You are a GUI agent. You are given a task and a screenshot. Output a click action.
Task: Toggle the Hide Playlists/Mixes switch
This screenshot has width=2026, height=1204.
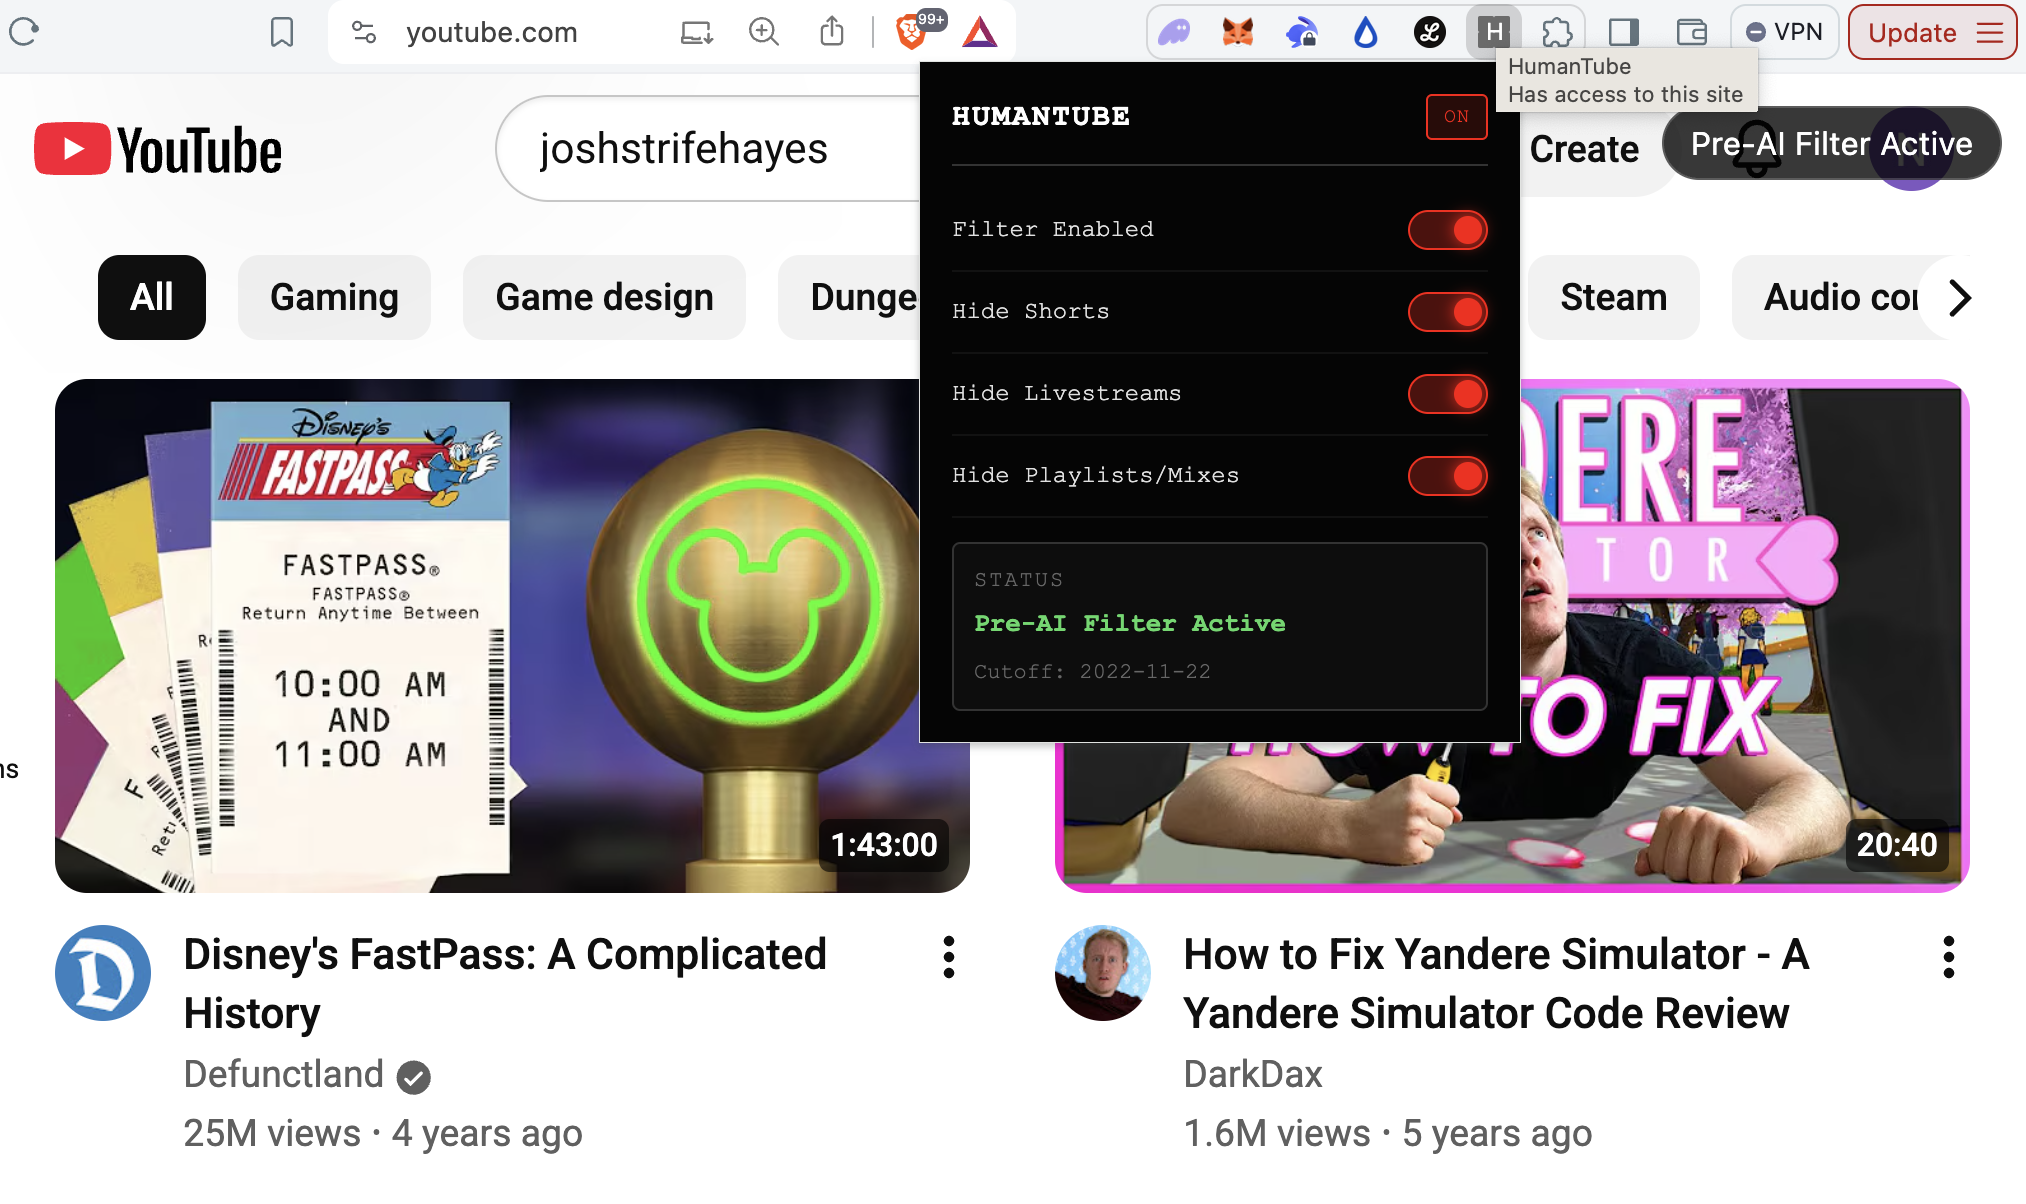tap(1447, 476)
